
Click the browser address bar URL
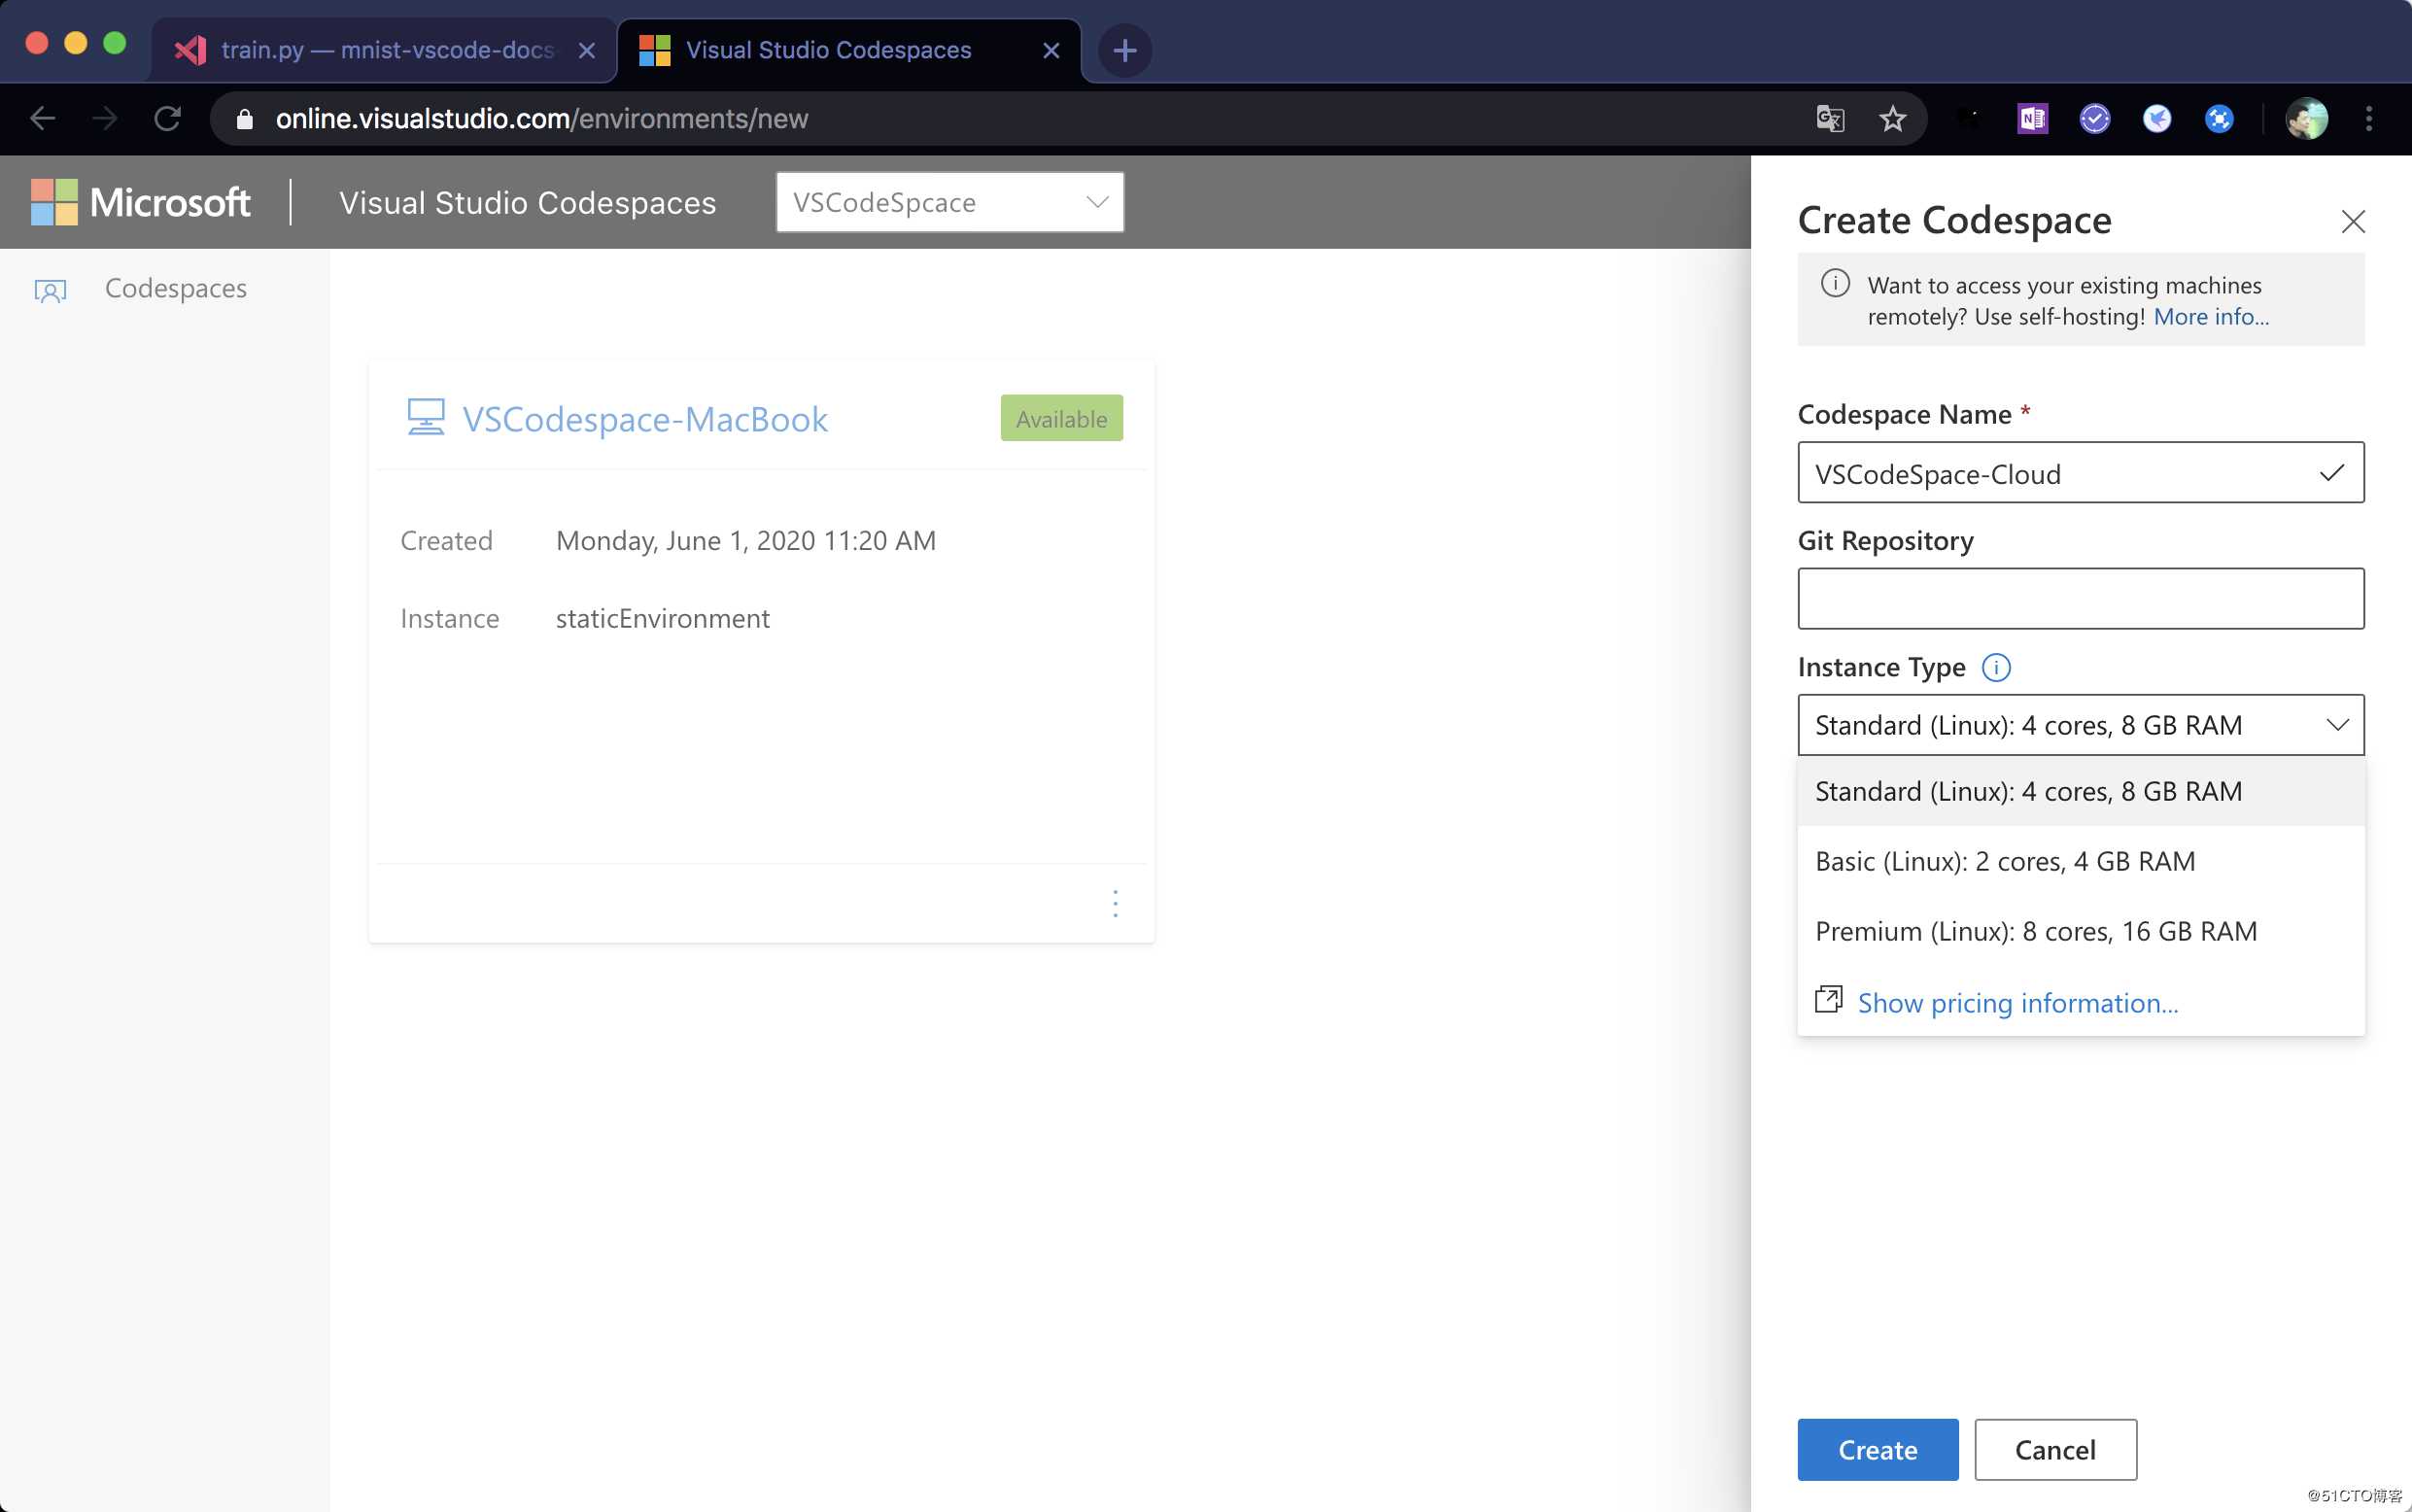coord(542,119)
